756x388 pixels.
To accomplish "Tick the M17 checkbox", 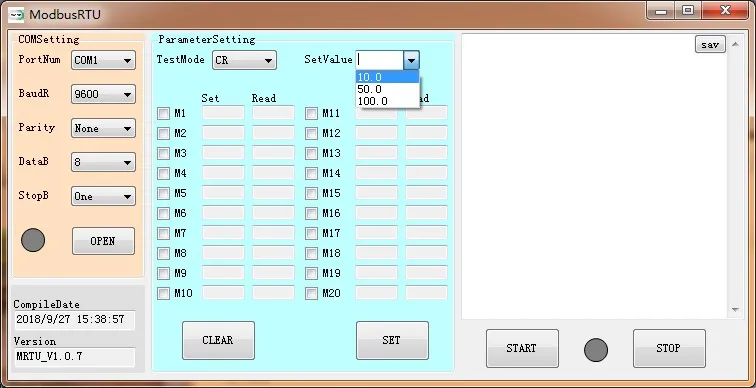I will point(311,234).
